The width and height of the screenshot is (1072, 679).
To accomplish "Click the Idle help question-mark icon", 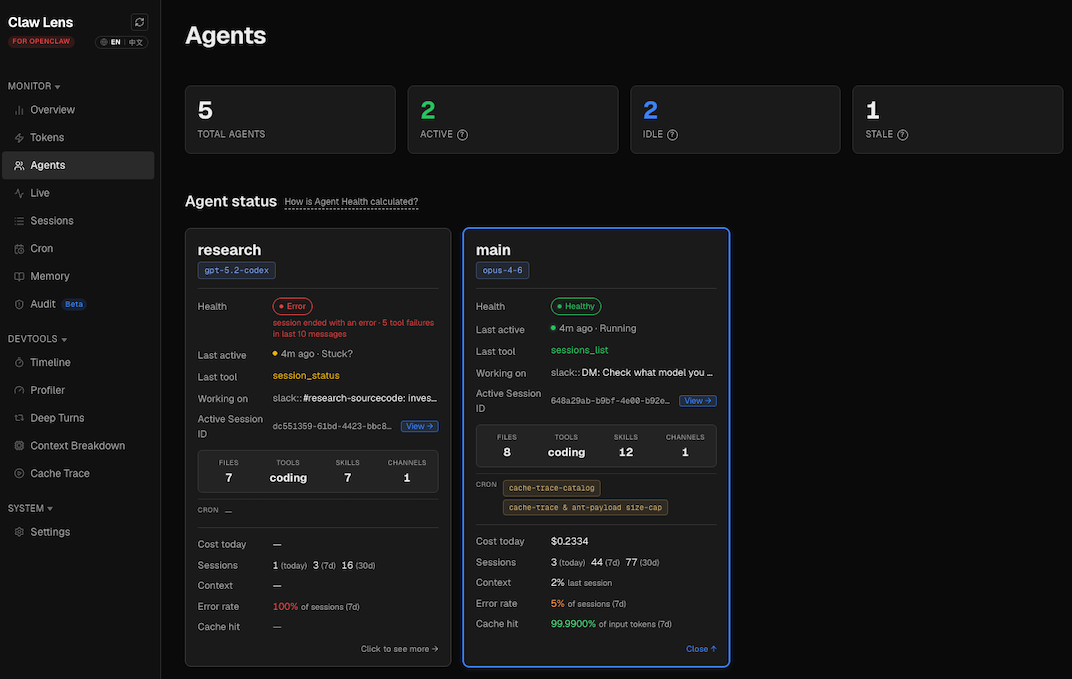I will coord(673,135).
